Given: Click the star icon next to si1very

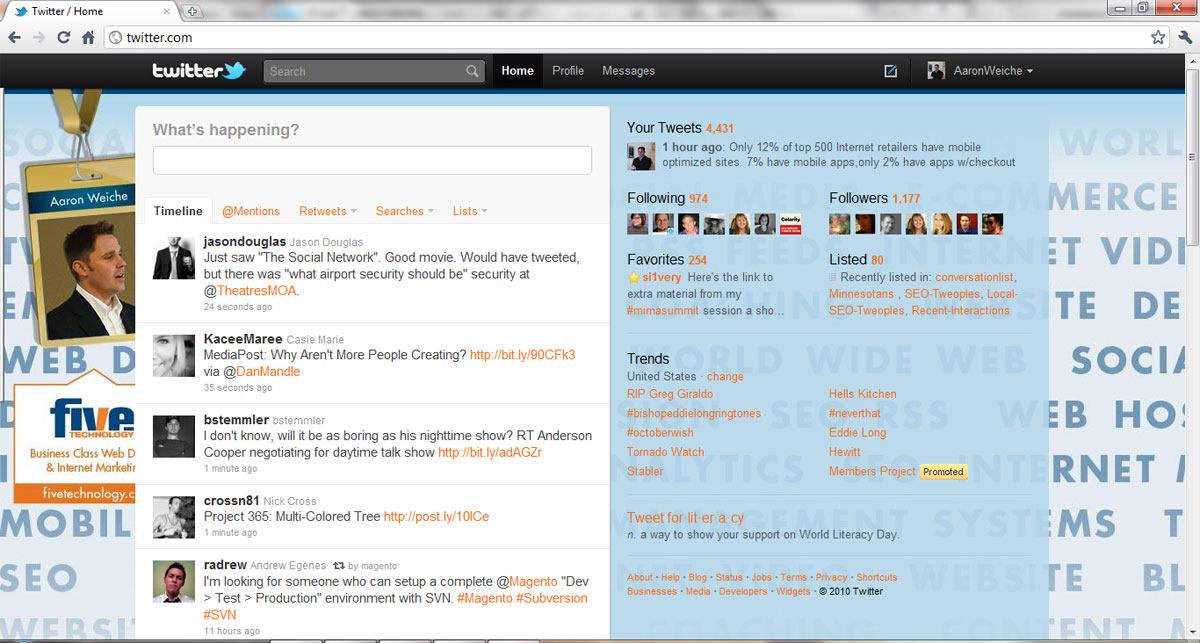Looking at the screenshot, I should 633,277.
